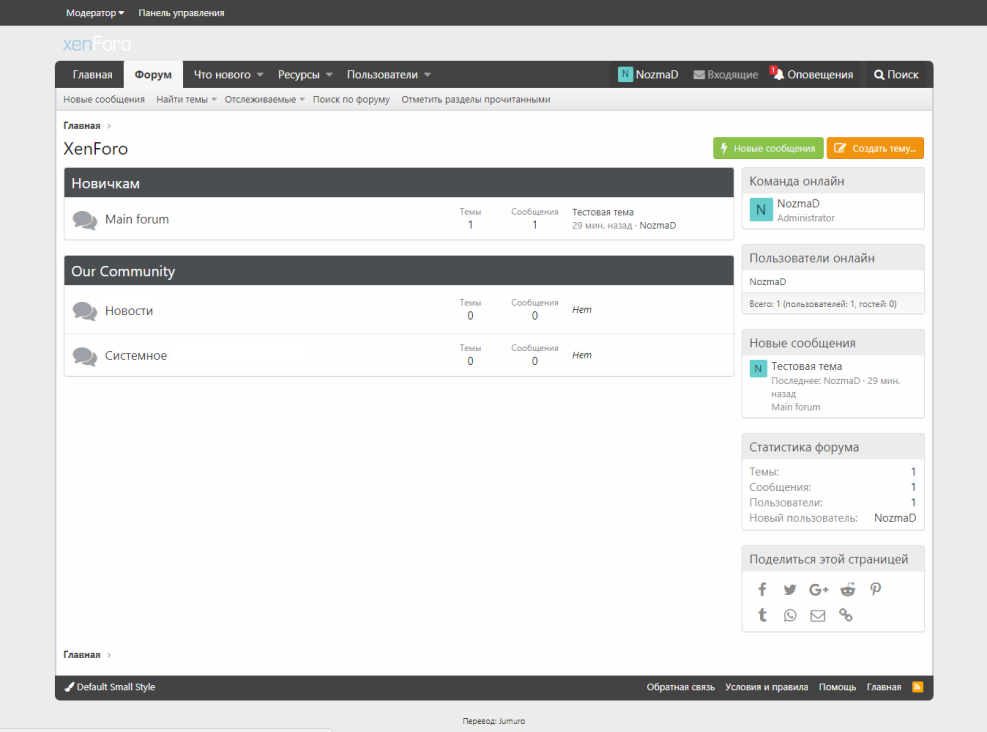This screenshot has height=732, width=987.
Task: Expand the Отслеживаемые submenu
Action: [264, 100]
